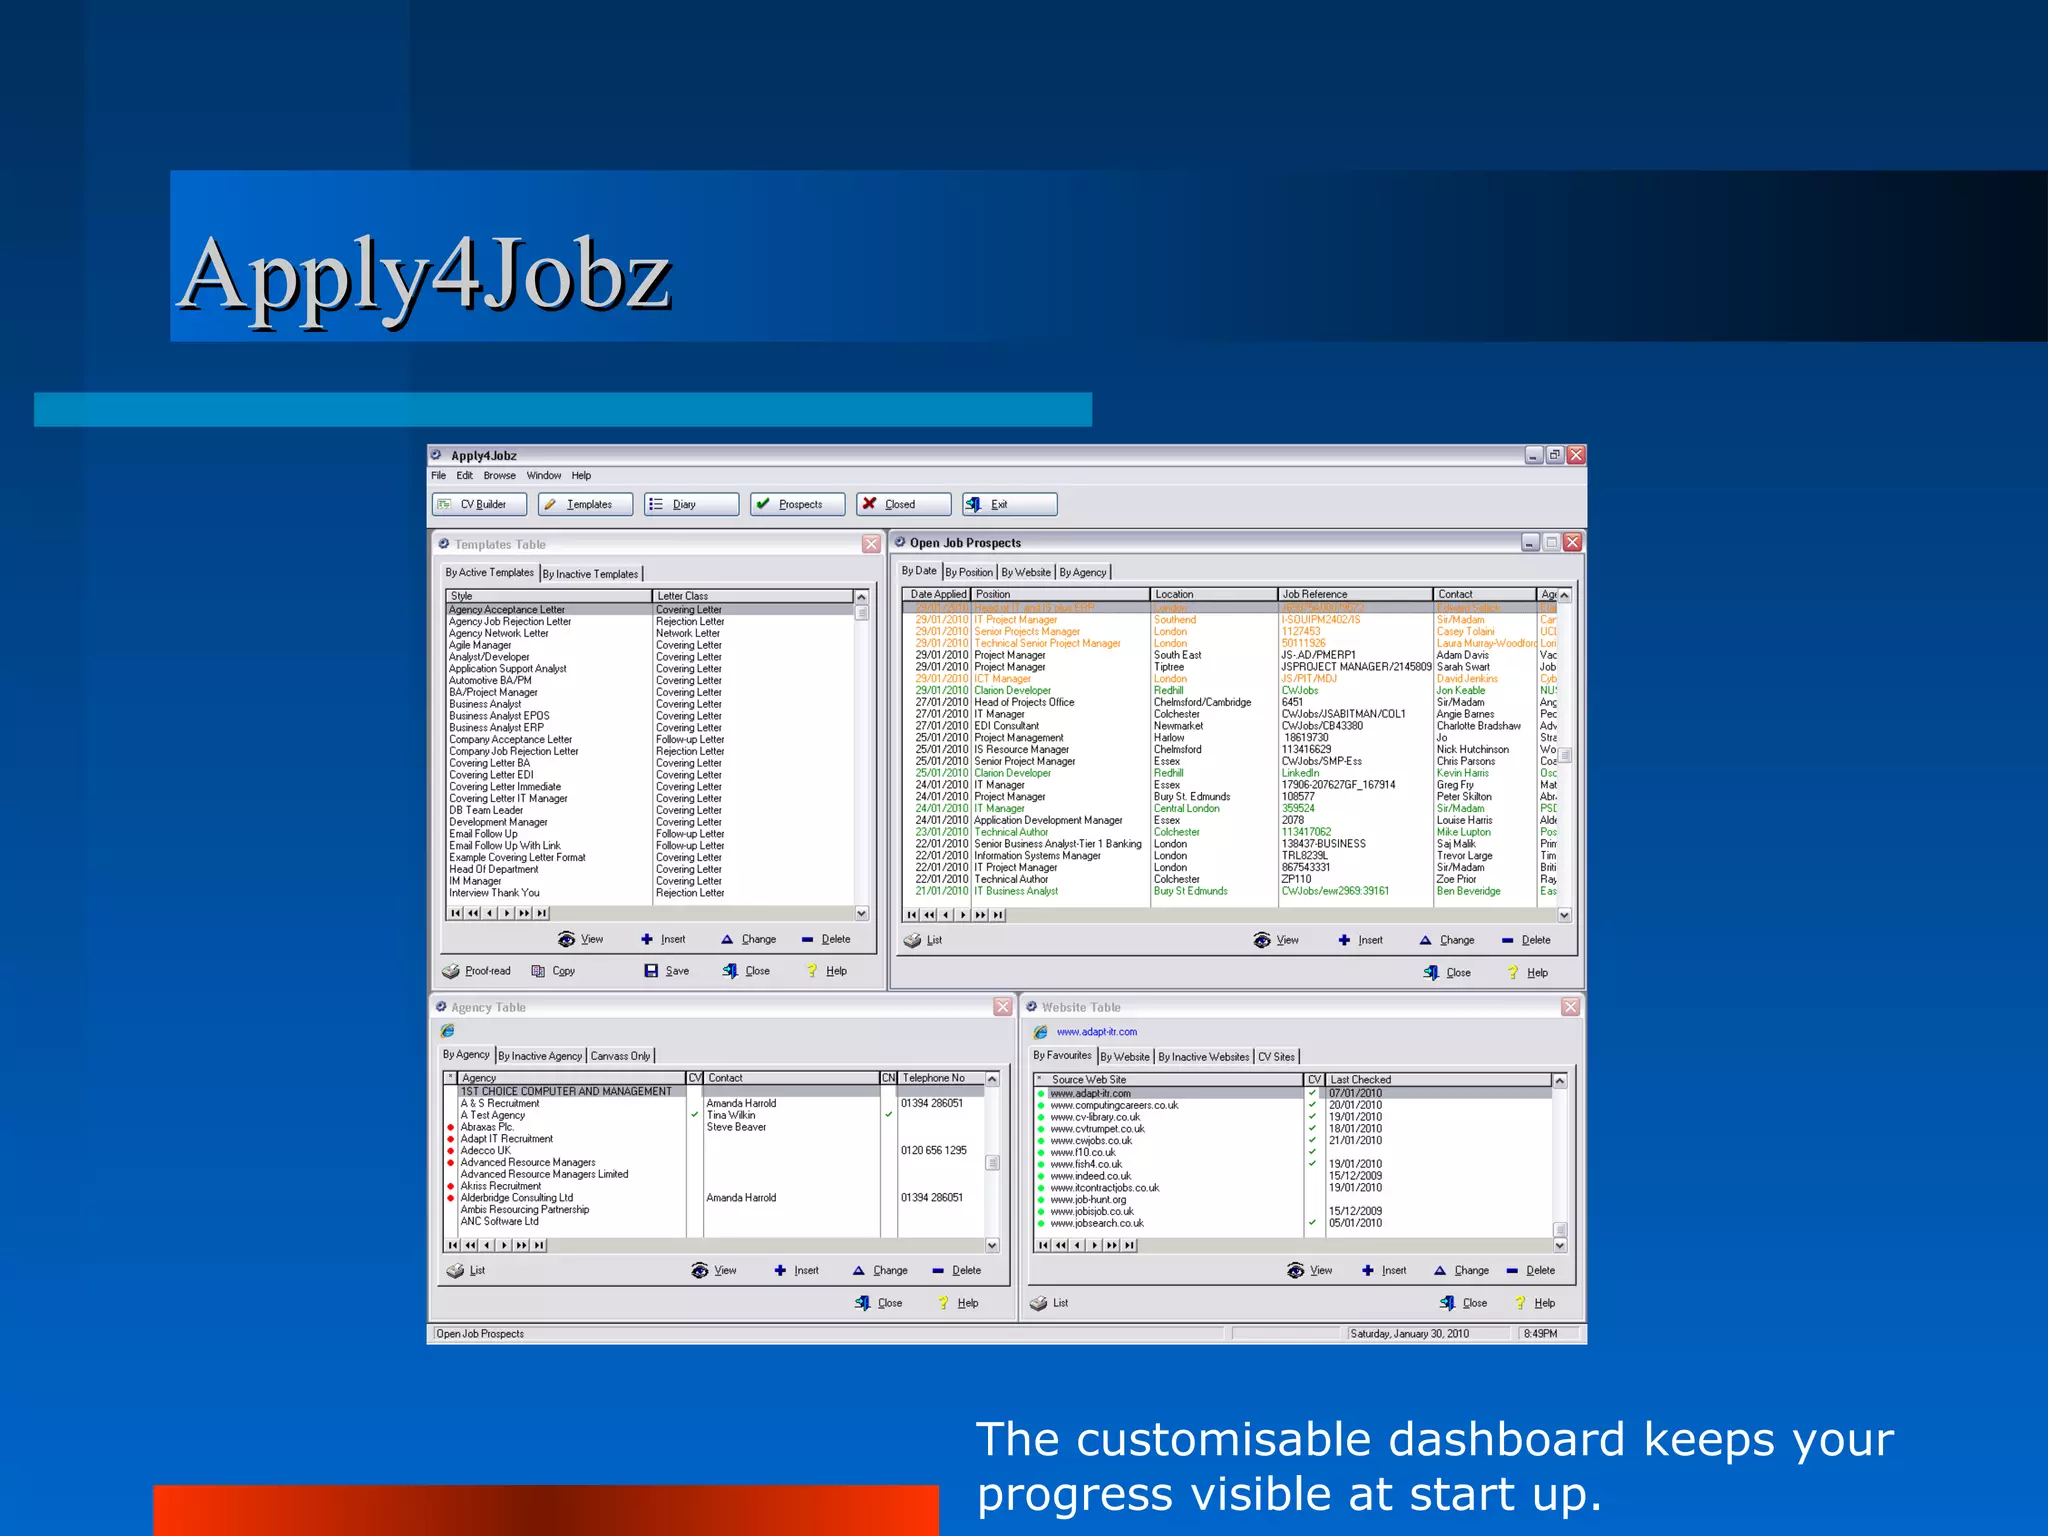Click Insert button in Open Job Prospects

(x=1361, y=940)
